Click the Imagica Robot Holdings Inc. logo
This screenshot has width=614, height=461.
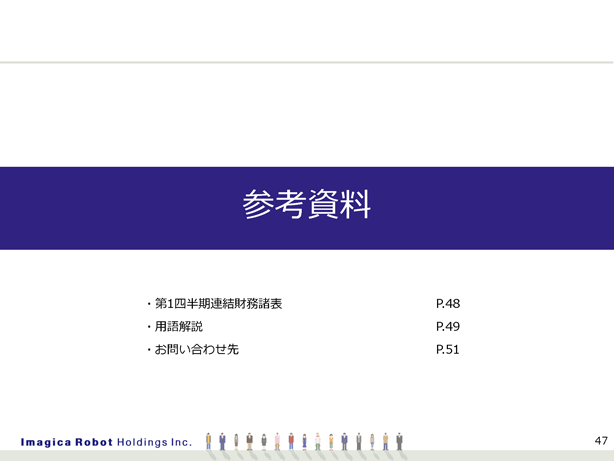[x=106, y=442]
